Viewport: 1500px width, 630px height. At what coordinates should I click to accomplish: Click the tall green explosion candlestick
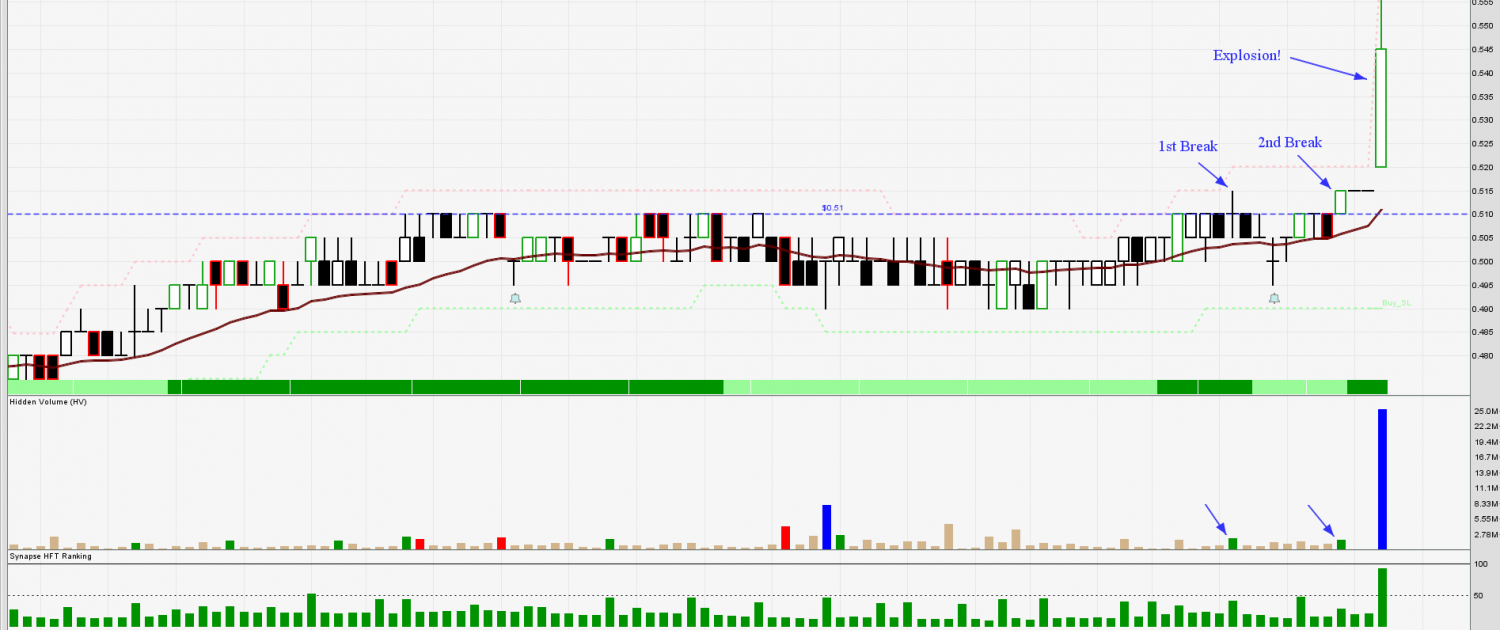1380,107
